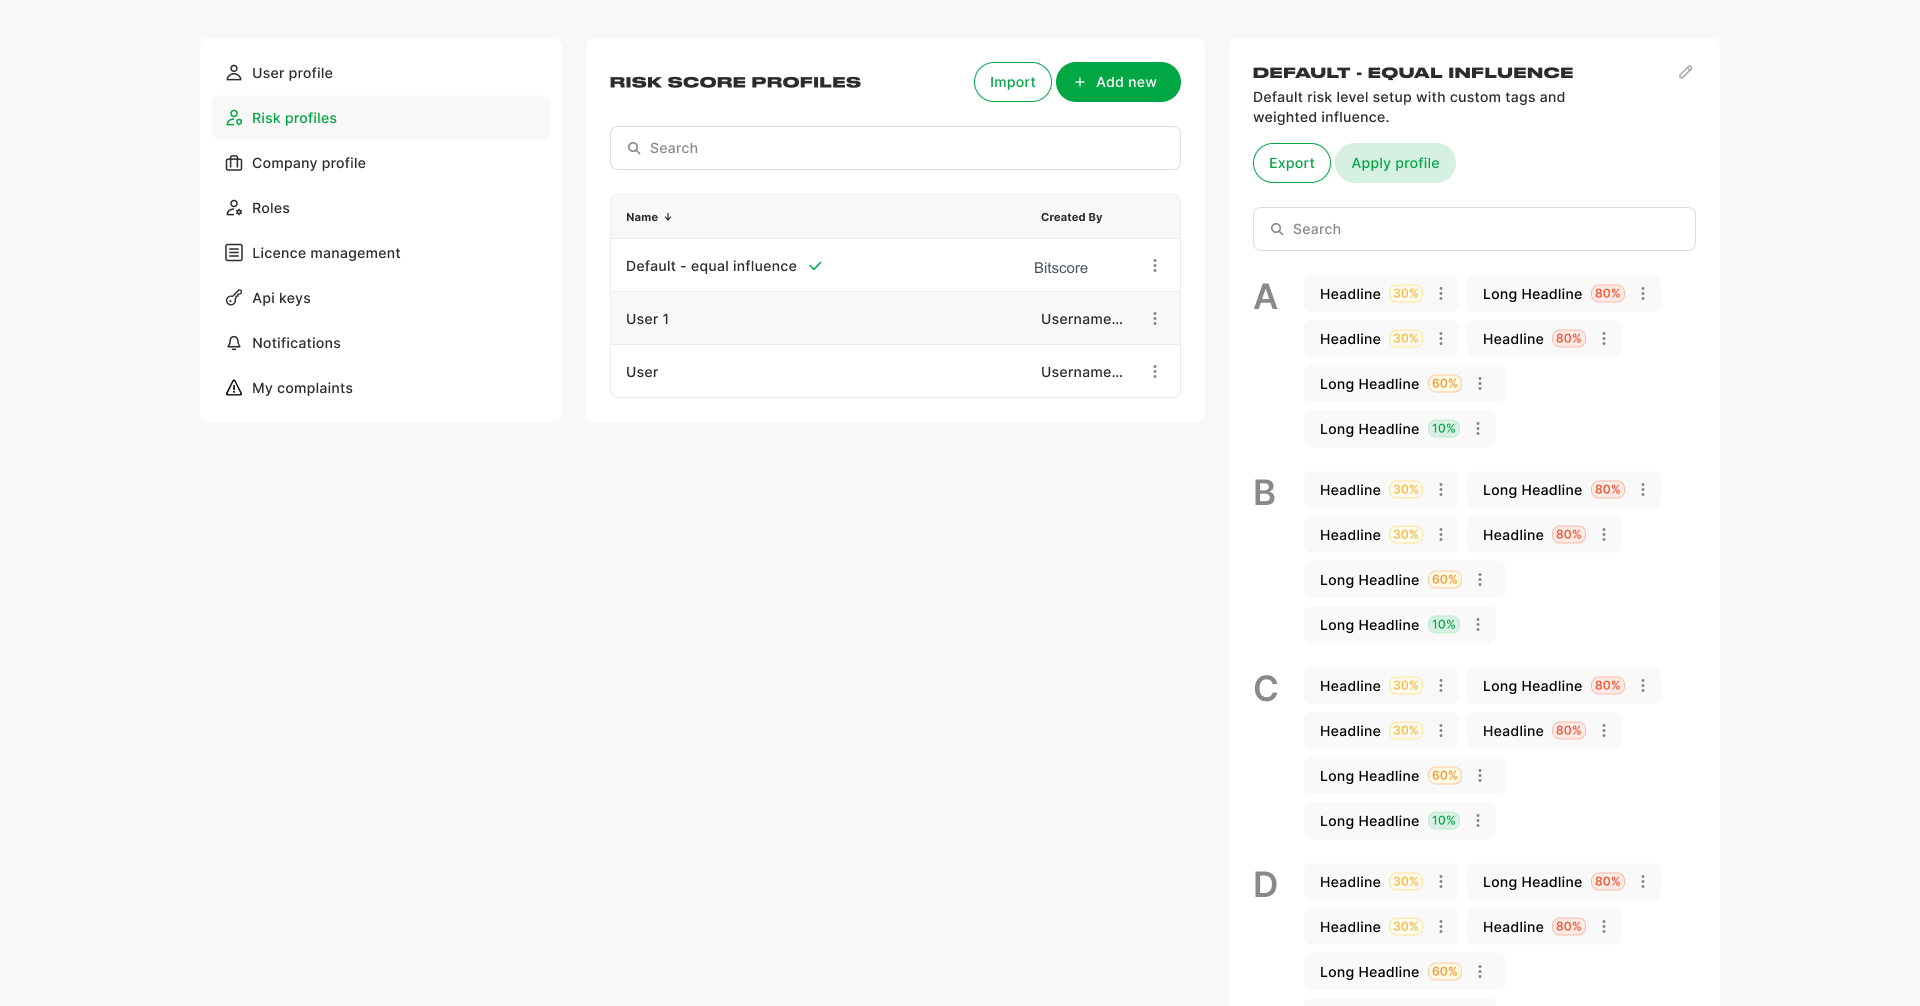Select Risk profiles in the sidebar
The width and height of the screenshot is (1920, 1006).
point(380,118)
